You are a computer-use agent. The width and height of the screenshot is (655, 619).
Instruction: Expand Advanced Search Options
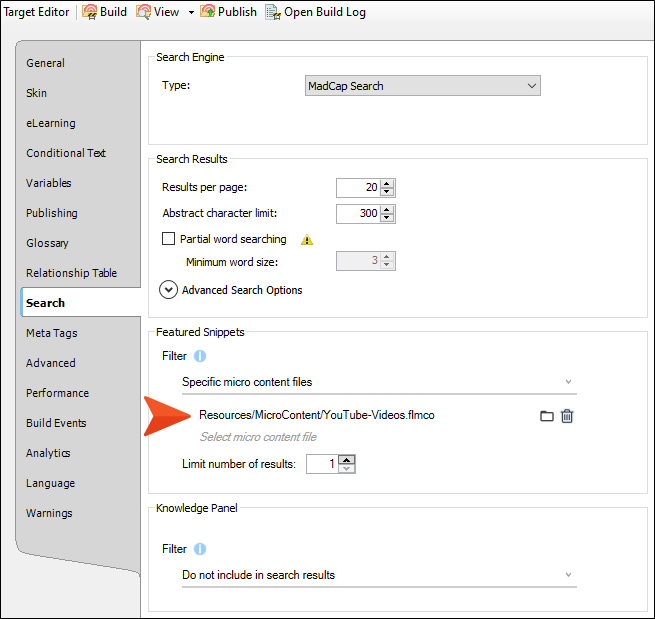[x=169, y=290]
